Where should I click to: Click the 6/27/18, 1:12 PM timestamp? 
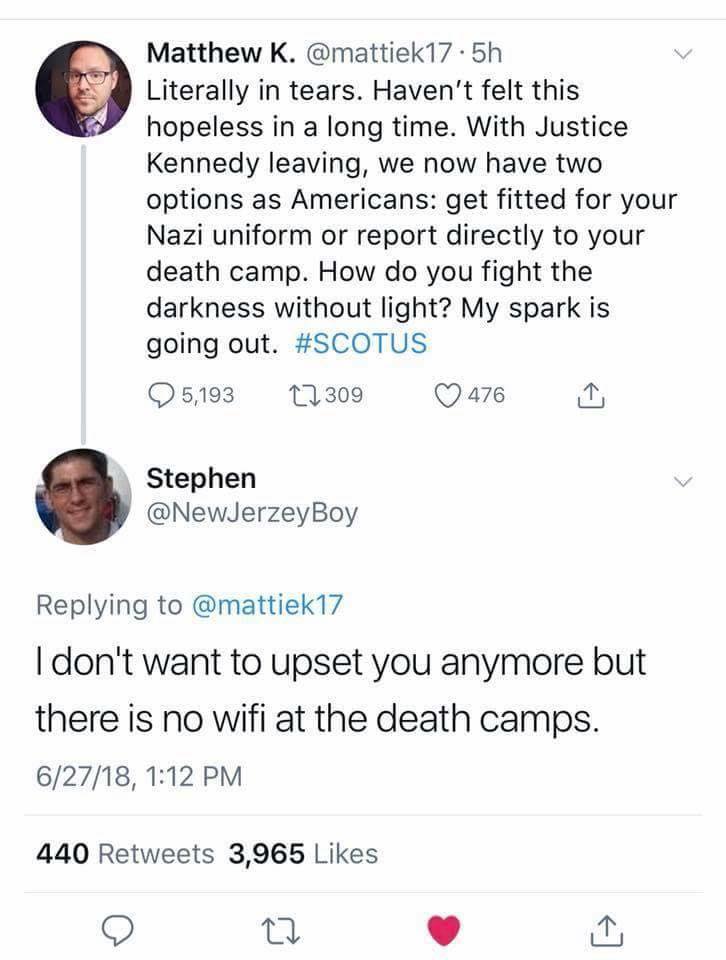point(139,776)
